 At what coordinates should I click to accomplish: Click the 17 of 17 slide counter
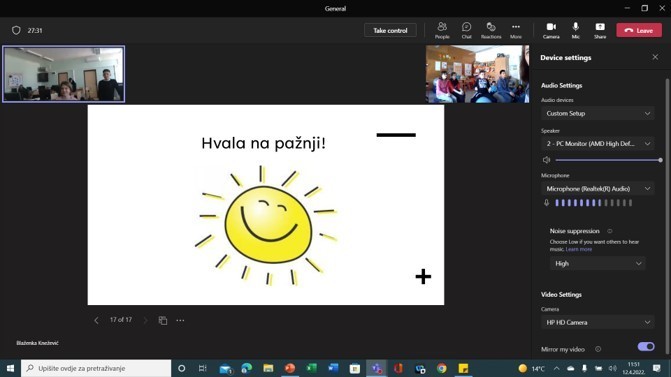(x=121, y=320)
